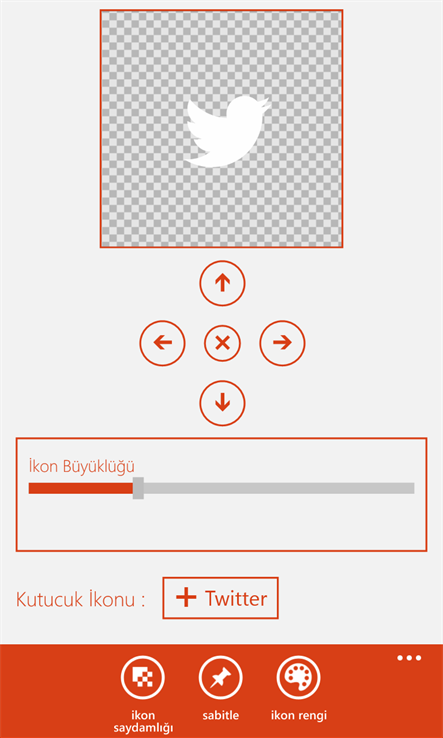Click the sabitle text label
The height and width of the screenshot is (738, 443).
coord(221,716)
